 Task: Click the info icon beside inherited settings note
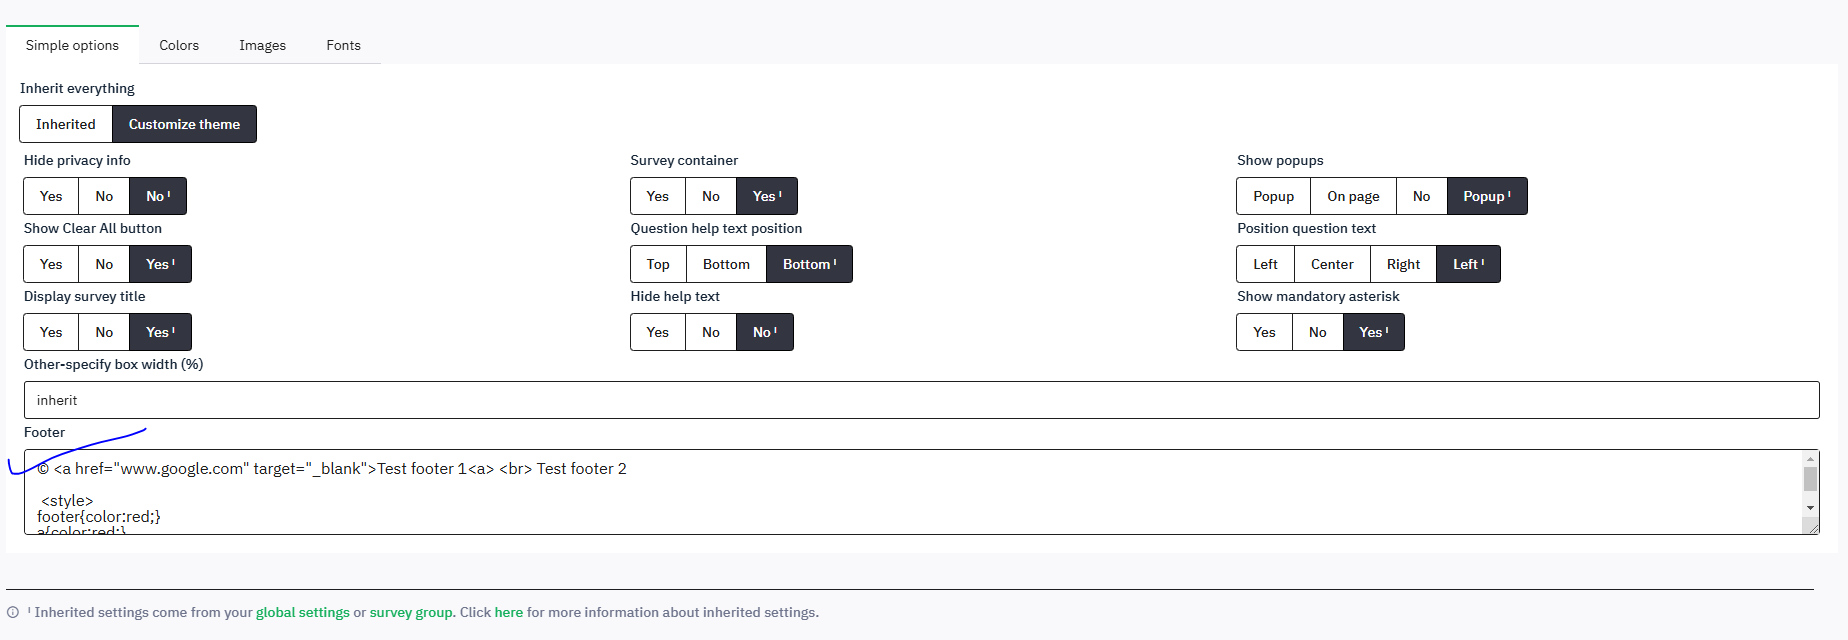point(13,613)
